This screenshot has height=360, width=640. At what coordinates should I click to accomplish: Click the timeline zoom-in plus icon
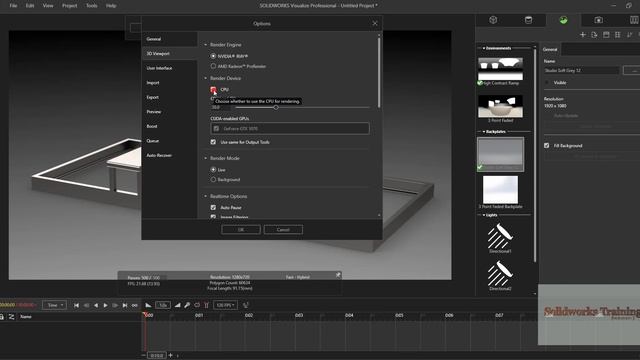click(x=171, y=355)
